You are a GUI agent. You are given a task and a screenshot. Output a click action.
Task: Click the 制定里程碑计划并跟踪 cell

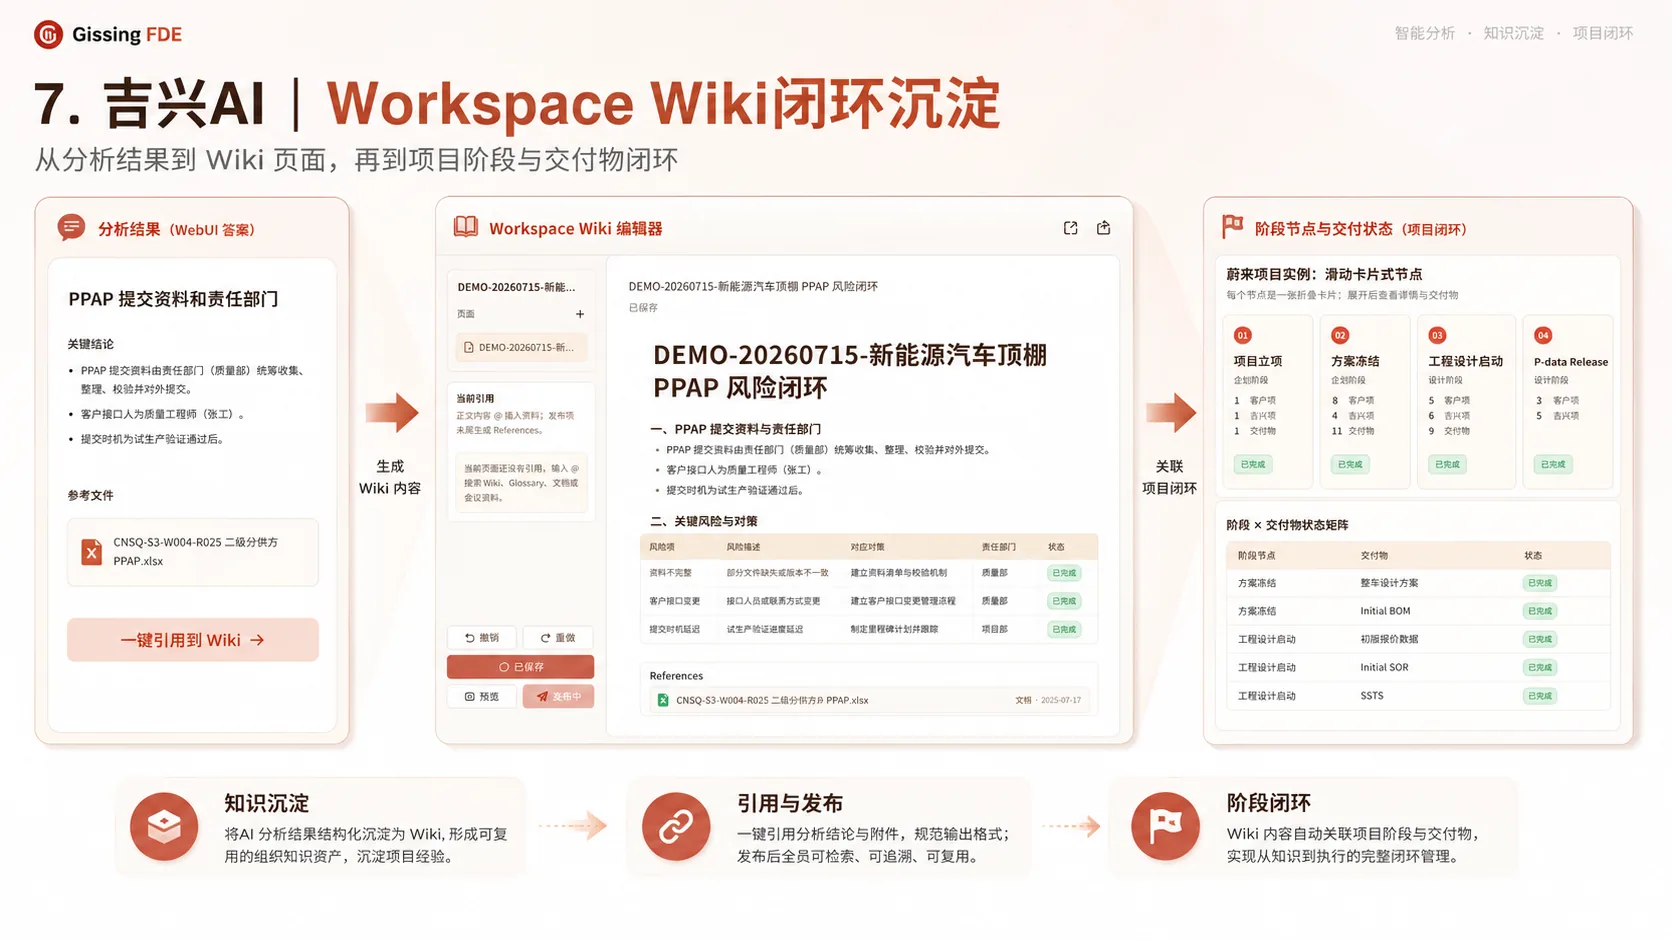(x=894, y=629)
